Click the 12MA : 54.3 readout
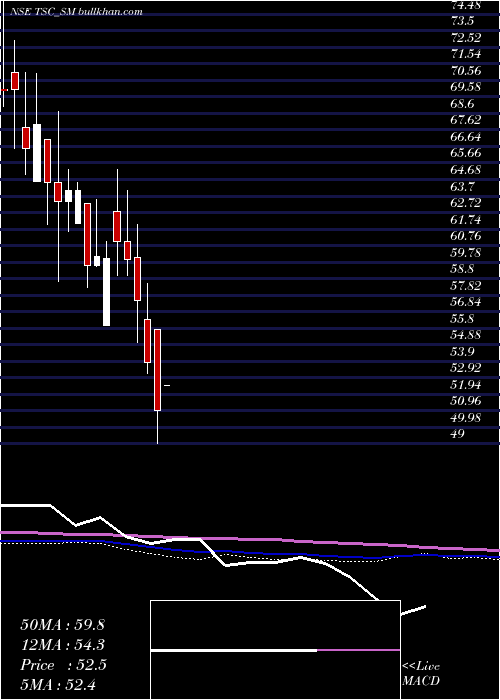500x700 pixels. point(62,645)
